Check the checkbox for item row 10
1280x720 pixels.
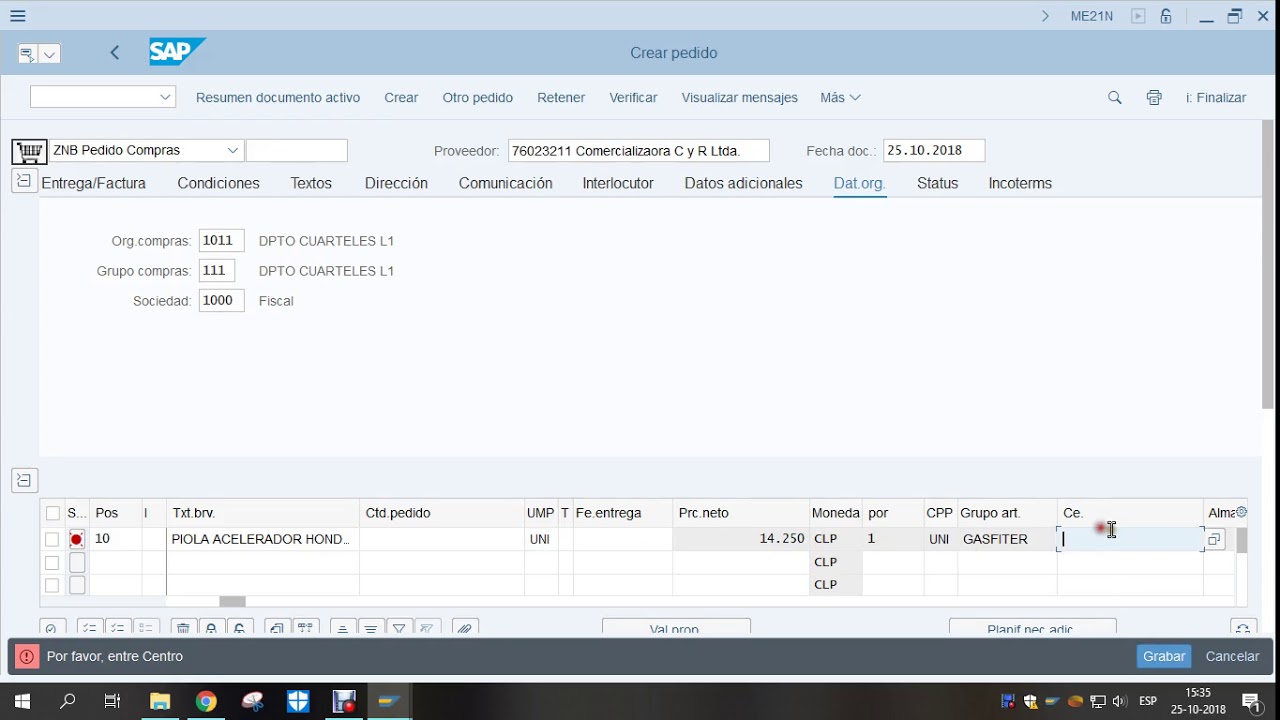(52, 539)
